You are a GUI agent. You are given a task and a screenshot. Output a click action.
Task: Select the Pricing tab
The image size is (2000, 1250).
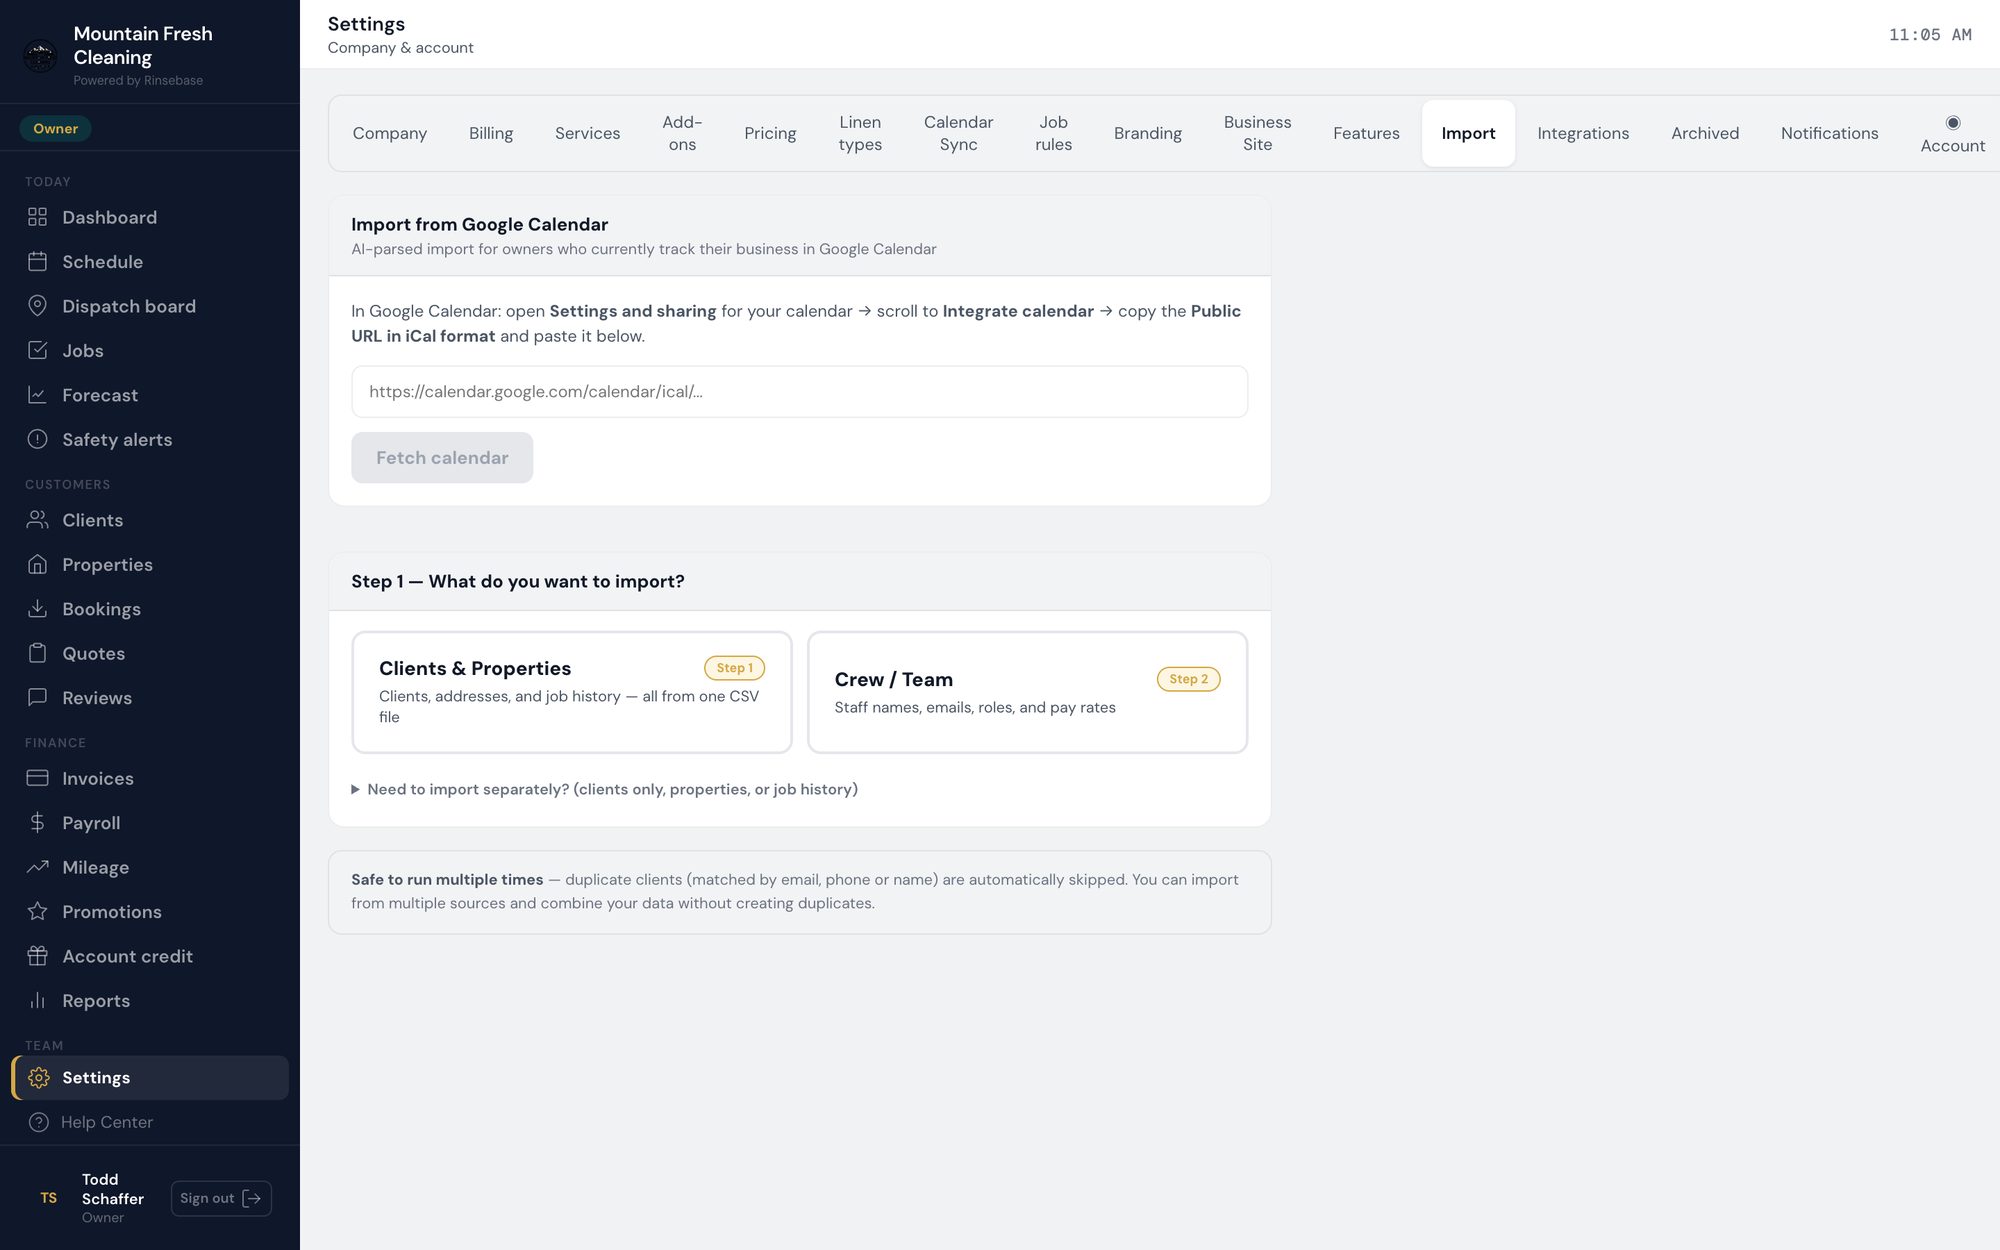tap(770, 133)
